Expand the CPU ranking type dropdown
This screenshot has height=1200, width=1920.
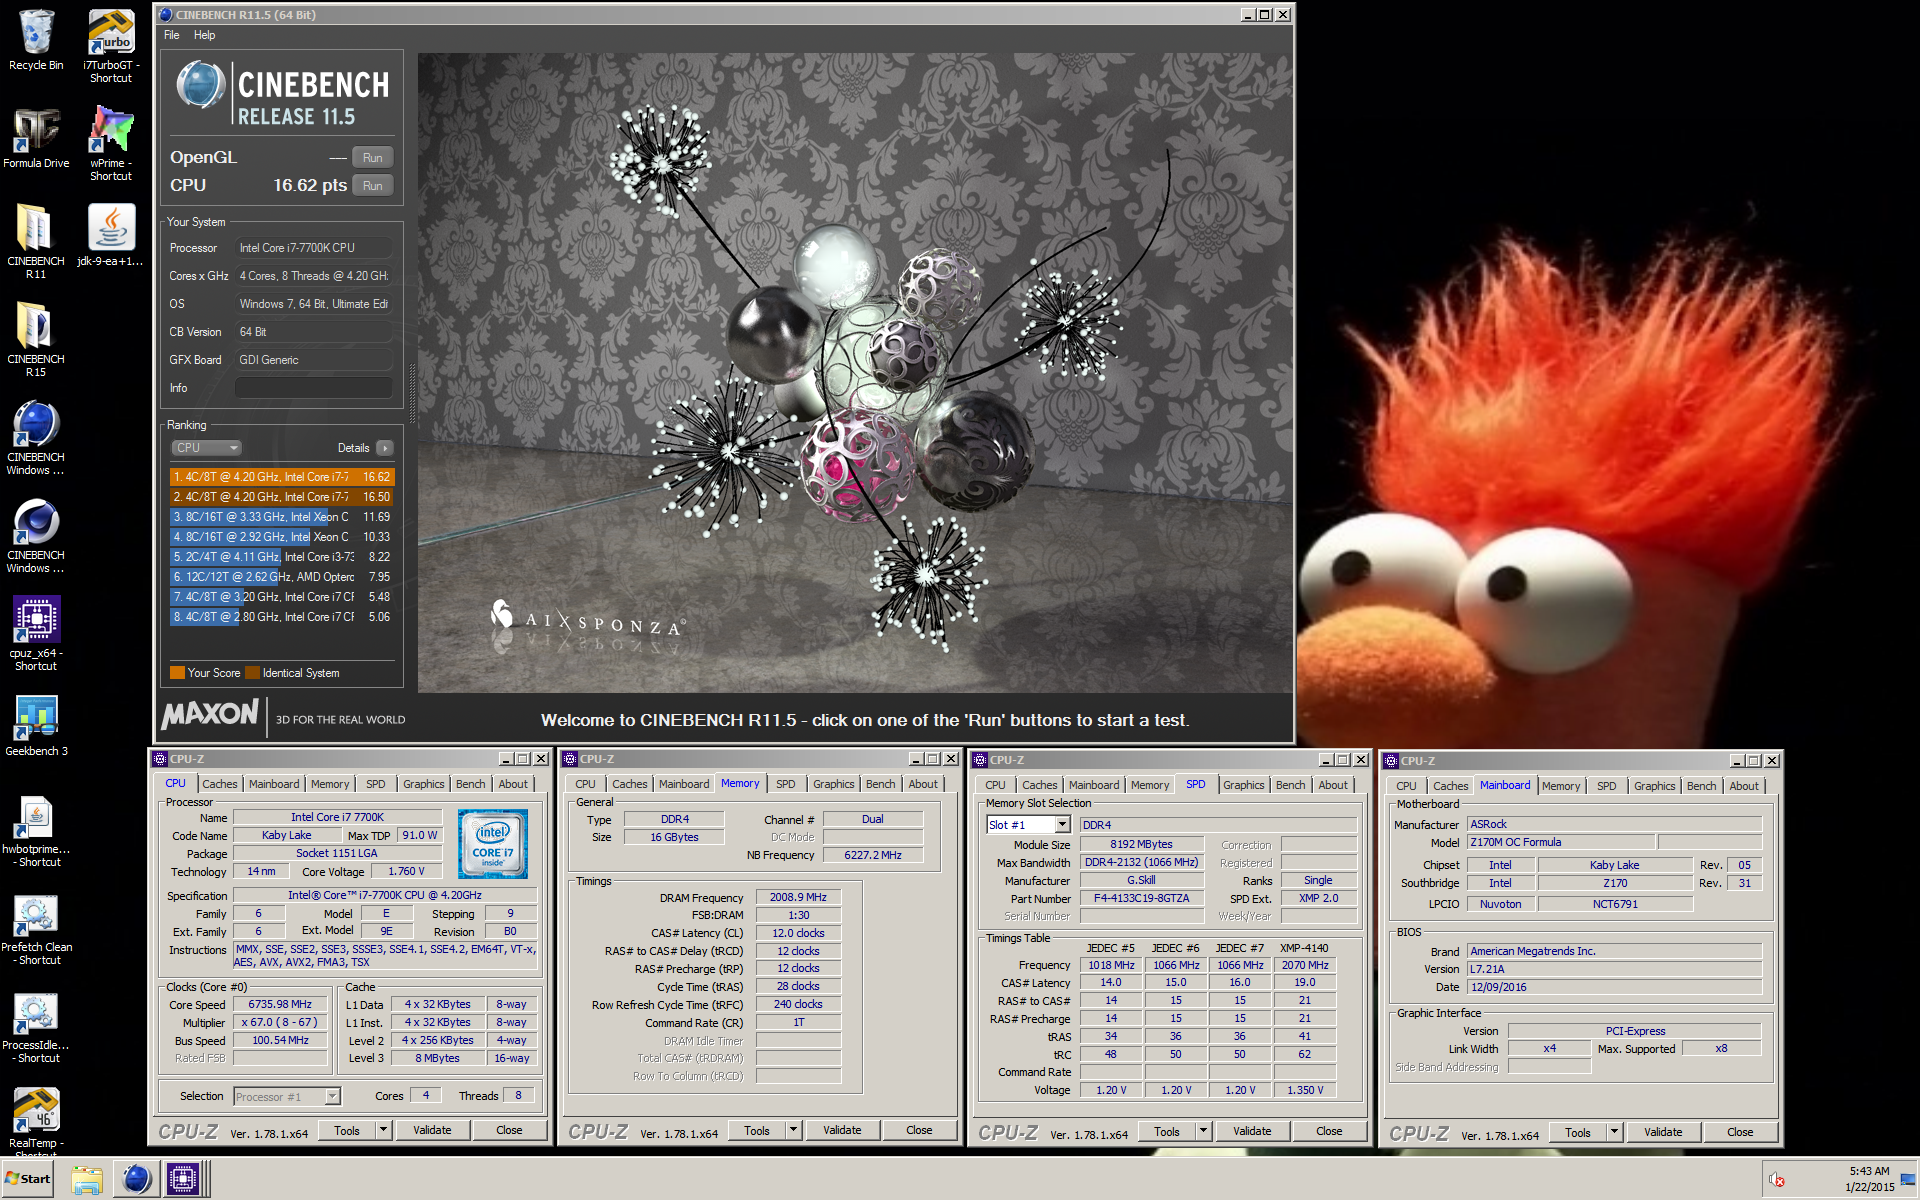coord(207,448)
